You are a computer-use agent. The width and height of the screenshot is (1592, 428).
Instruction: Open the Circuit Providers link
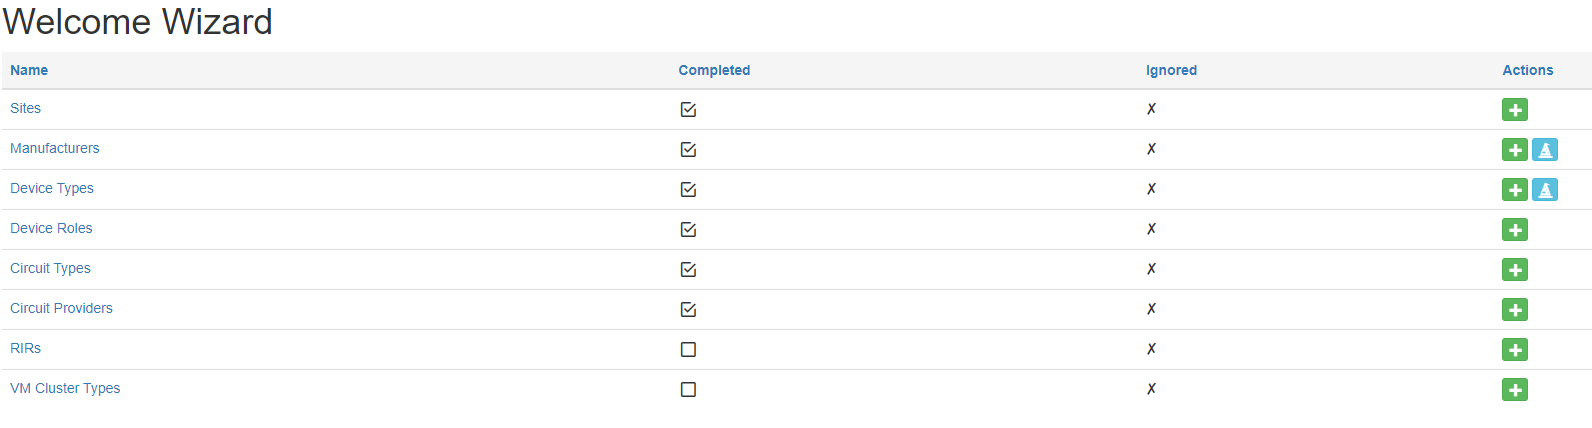61,308
